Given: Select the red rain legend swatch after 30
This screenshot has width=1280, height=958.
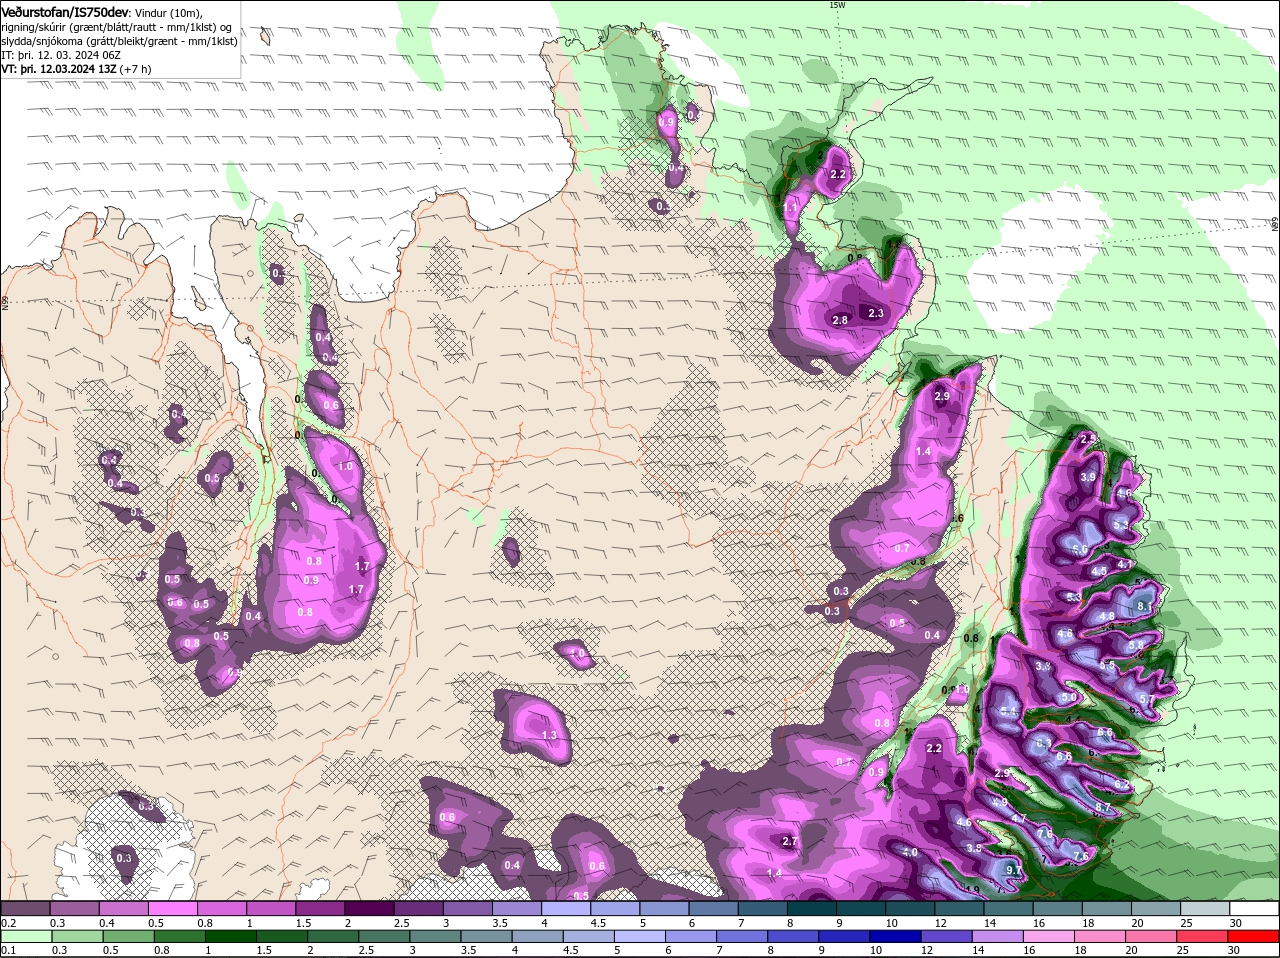Looking at the screenshot, I should point(1255,937).
